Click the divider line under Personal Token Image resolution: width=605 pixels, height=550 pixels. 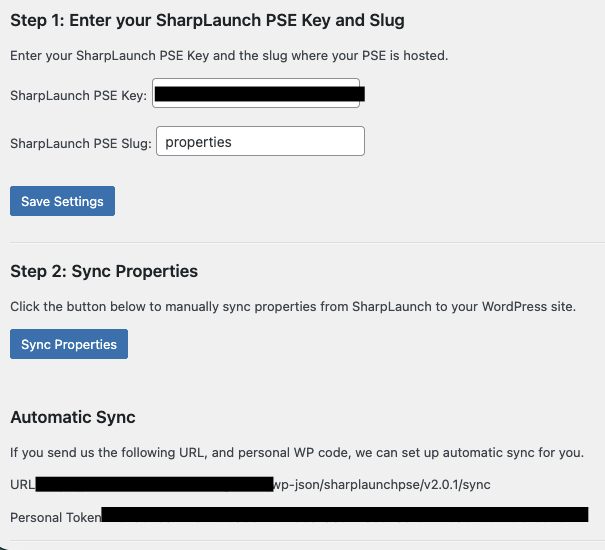pos(302,541)
